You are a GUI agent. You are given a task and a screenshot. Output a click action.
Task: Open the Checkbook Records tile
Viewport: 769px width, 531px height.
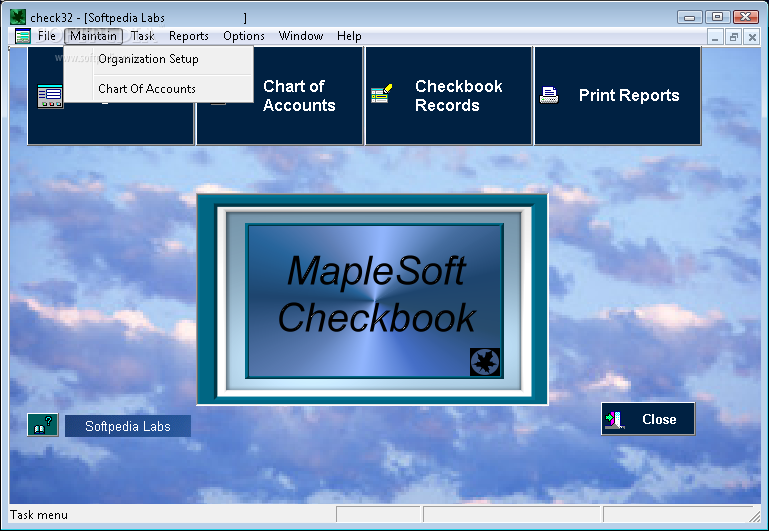pos(448,96)
